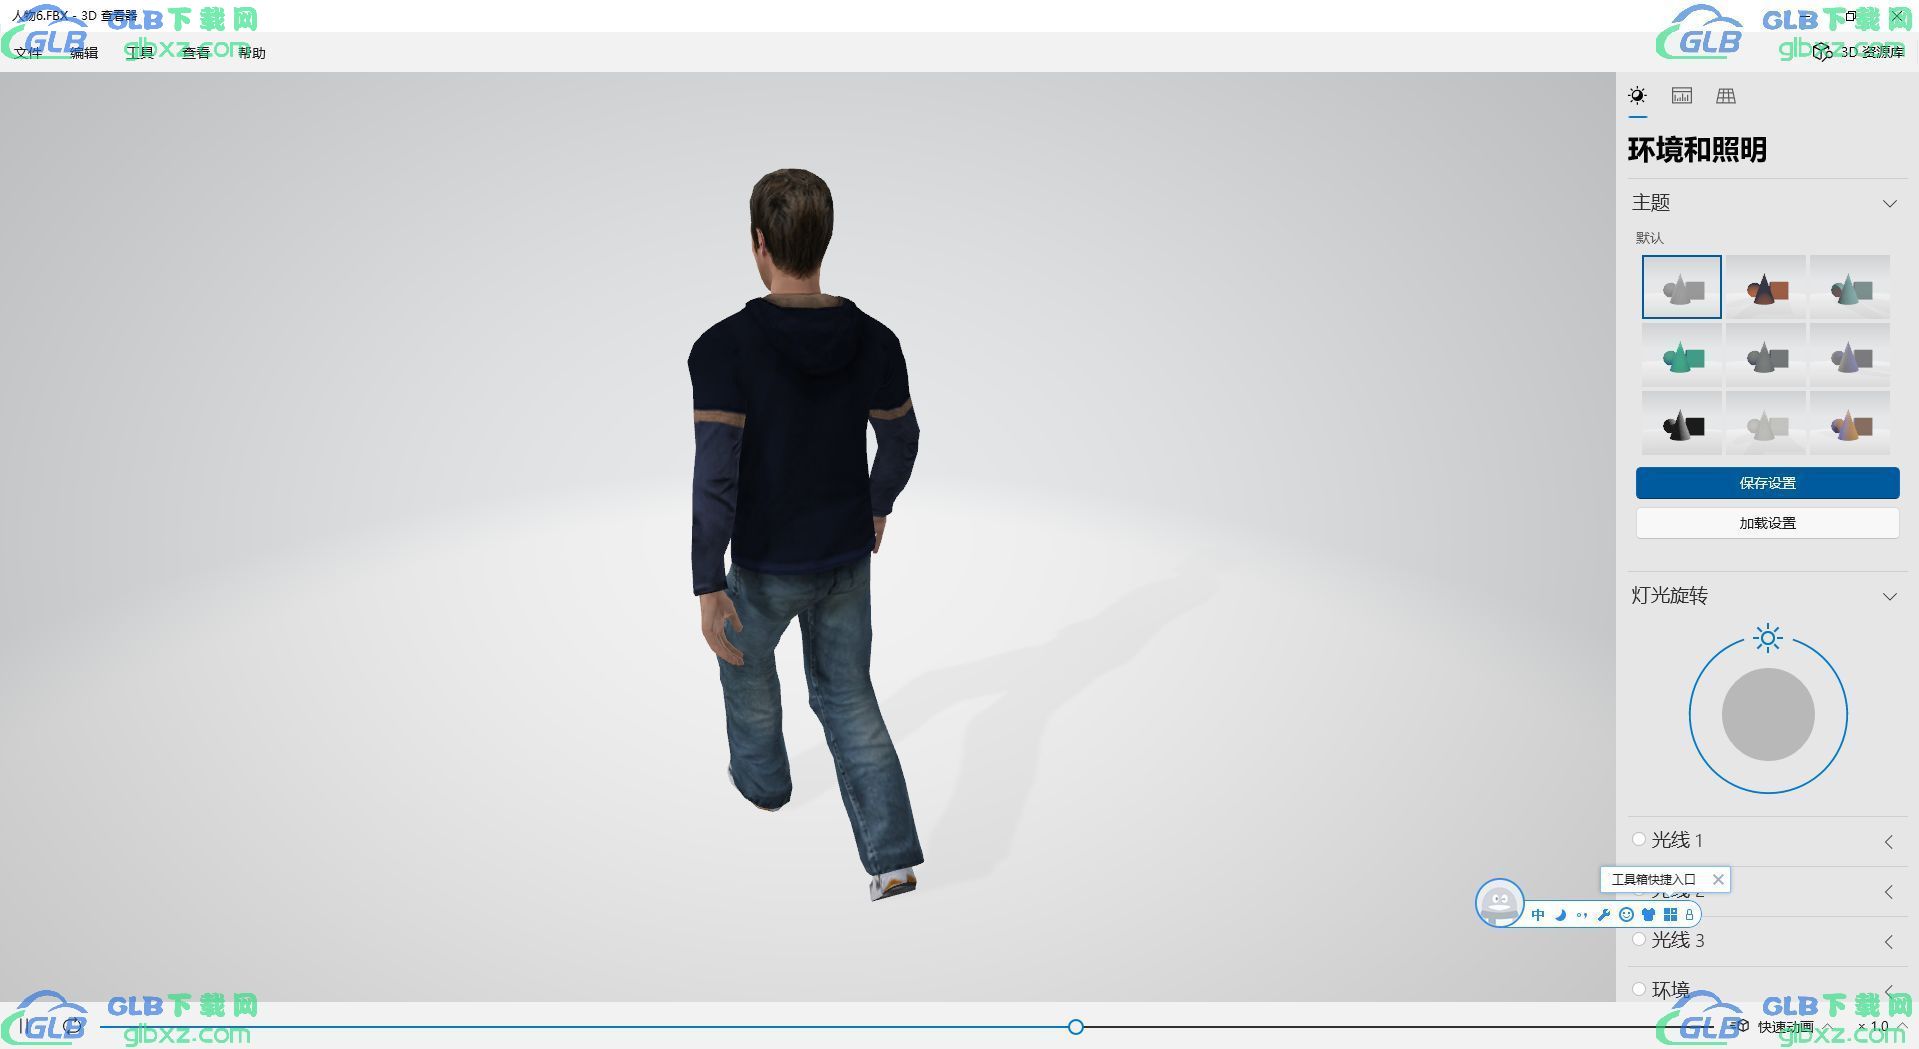Select the default gray theme thumbnail
This screenshot has height=1049, width=1919.
click(x=1682, y=287)
